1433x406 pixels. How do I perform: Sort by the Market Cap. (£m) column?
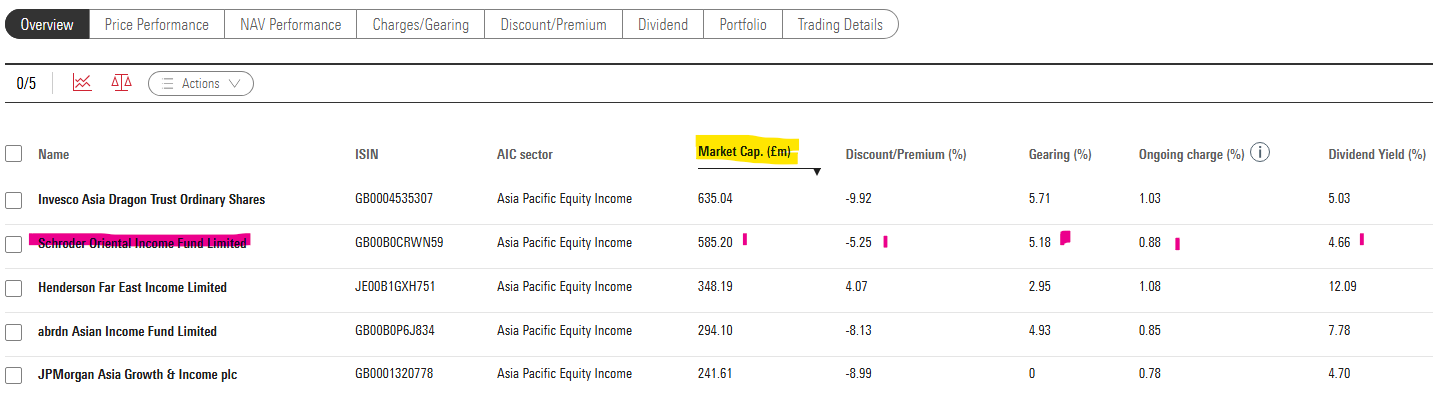click(x=744, y=151)
